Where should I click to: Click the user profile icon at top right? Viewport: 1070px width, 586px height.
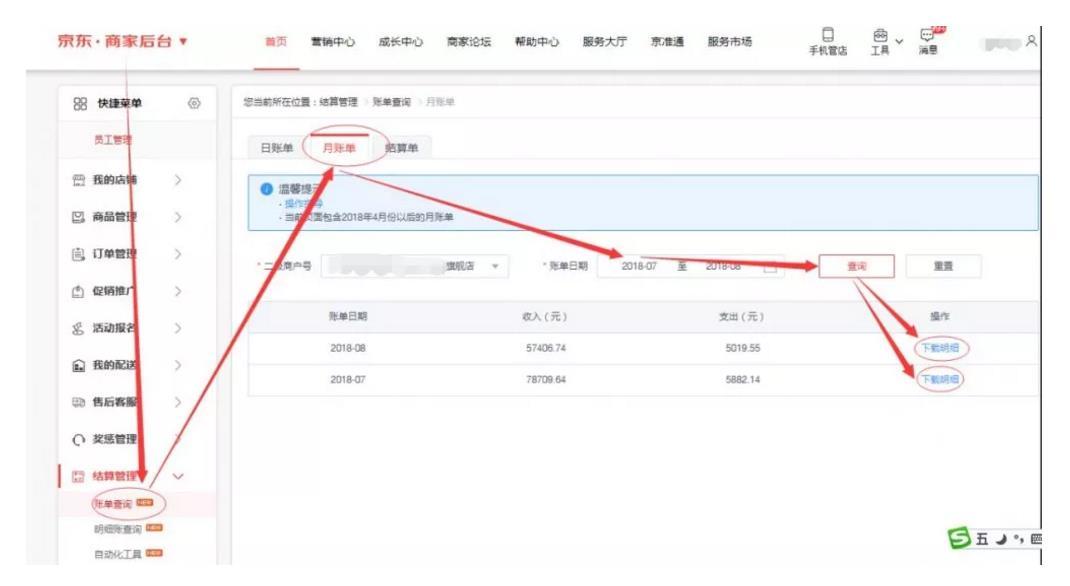pos(1031,41)
